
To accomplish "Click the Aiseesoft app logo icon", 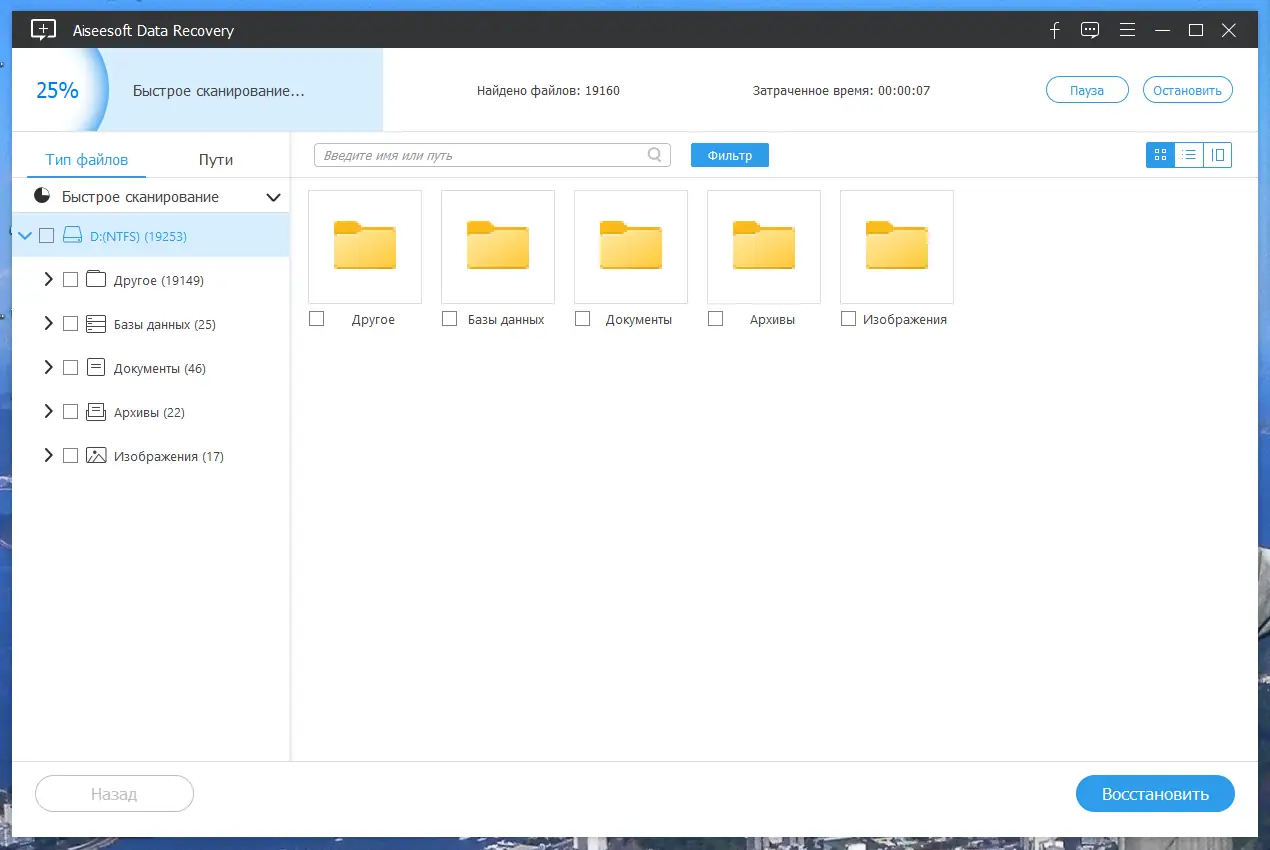I will 44,30.
